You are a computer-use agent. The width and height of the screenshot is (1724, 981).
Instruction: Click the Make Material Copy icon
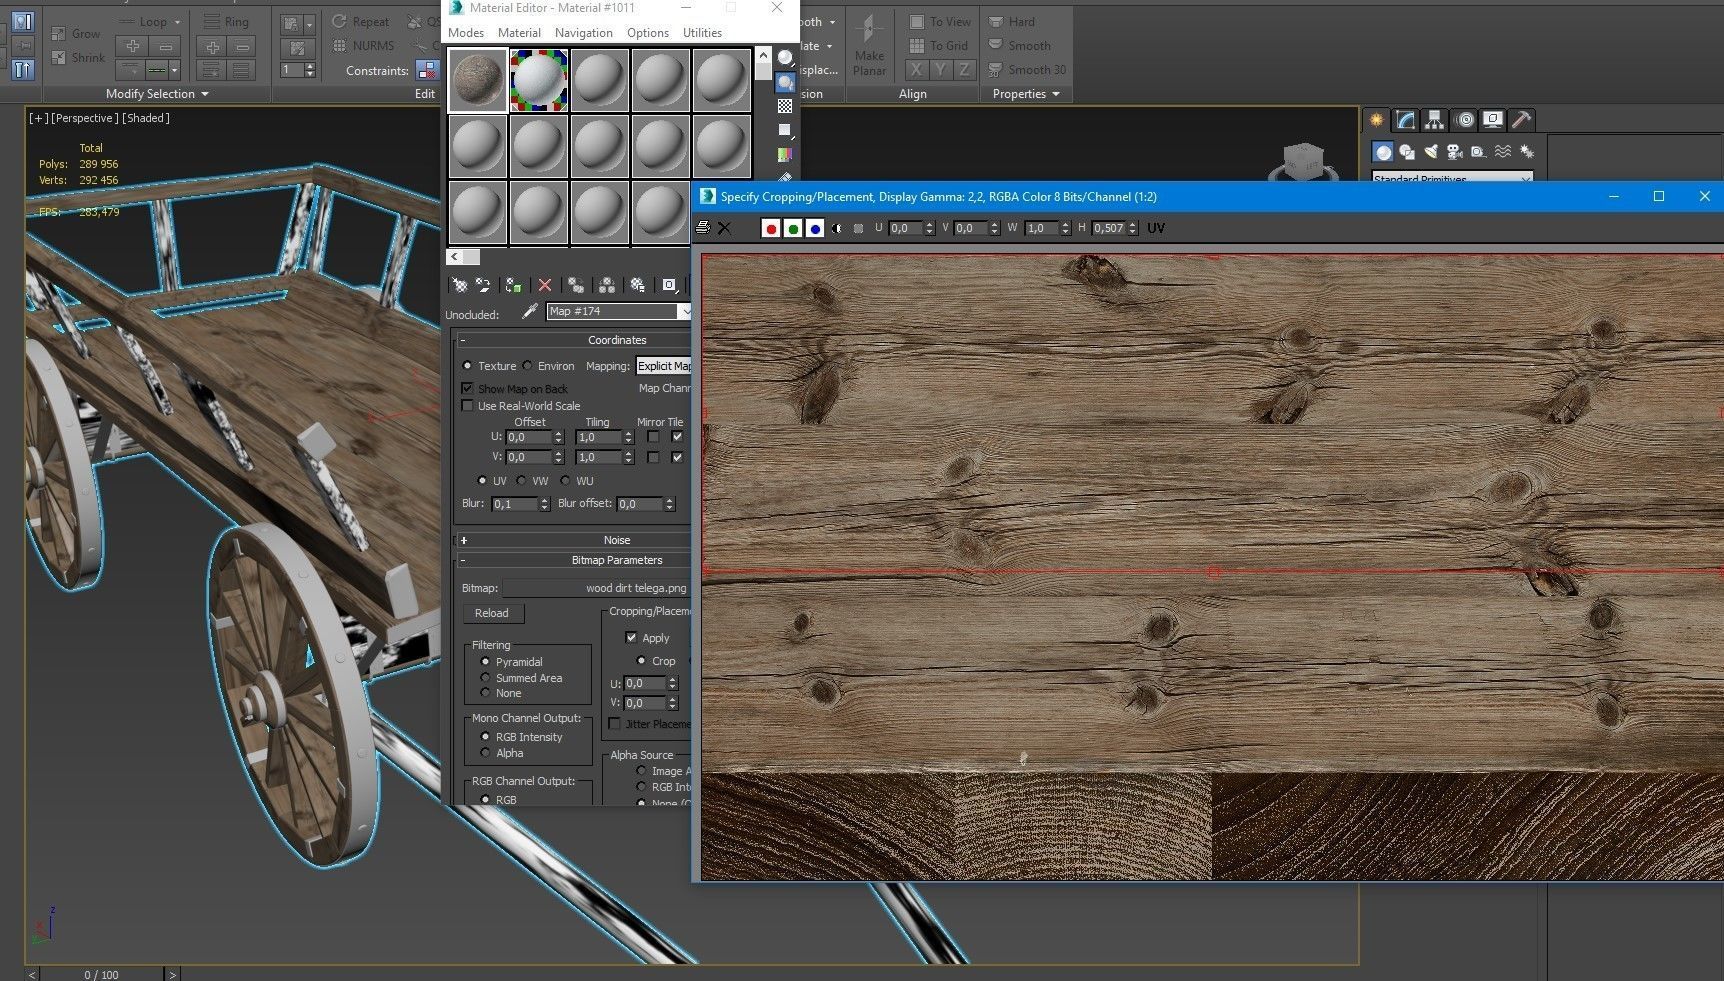point(576,285)
